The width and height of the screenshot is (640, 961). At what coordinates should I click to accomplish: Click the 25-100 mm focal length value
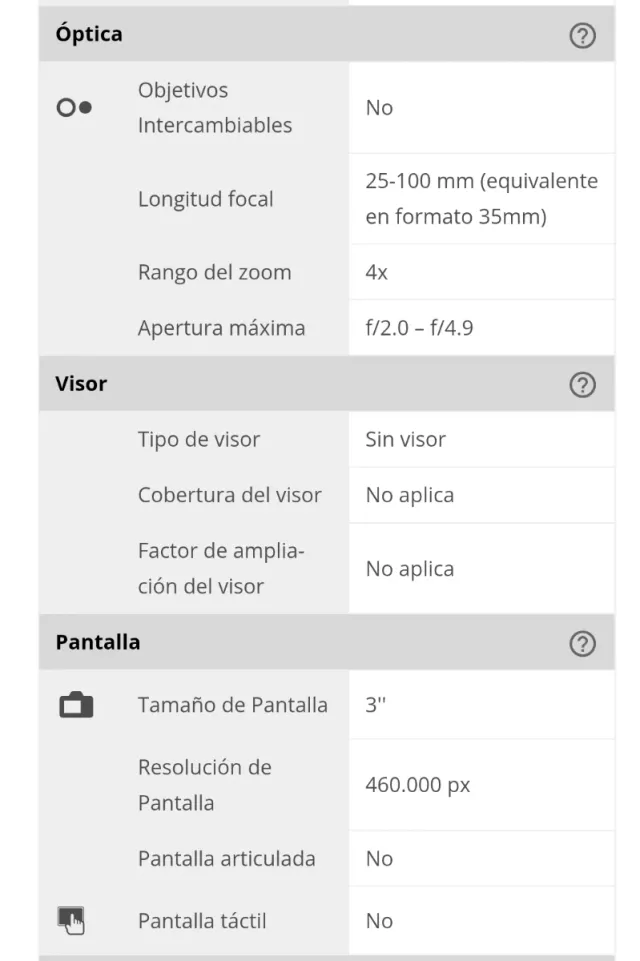click(x=481, y=199)
